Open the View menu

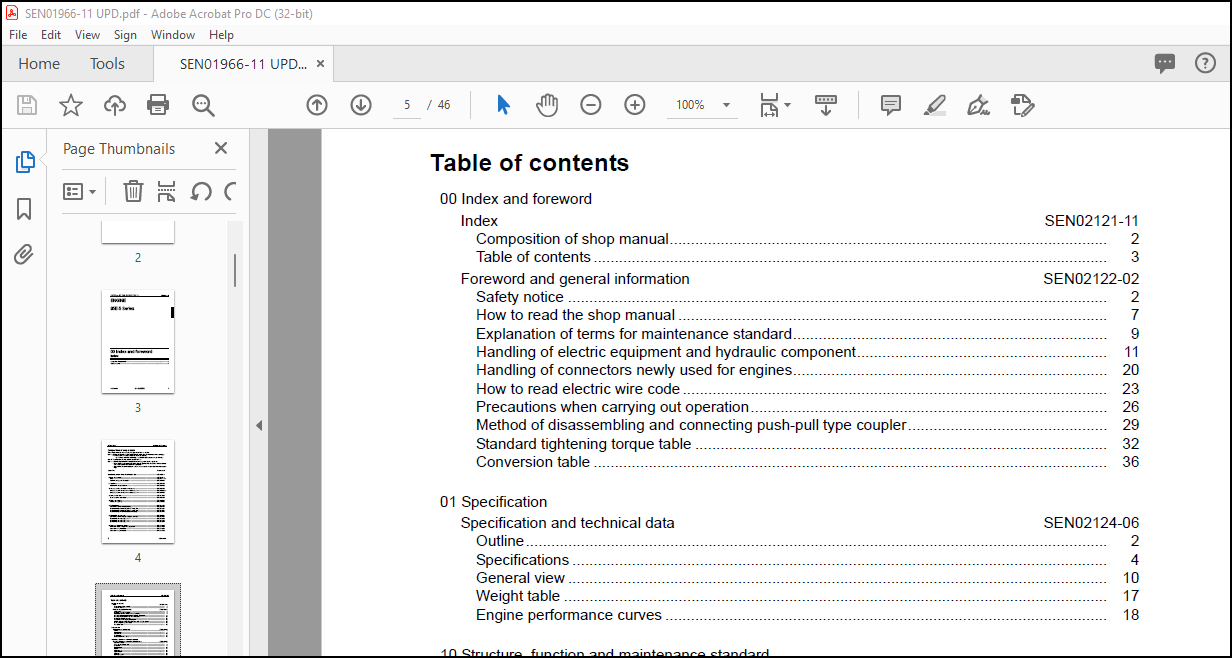88,34
